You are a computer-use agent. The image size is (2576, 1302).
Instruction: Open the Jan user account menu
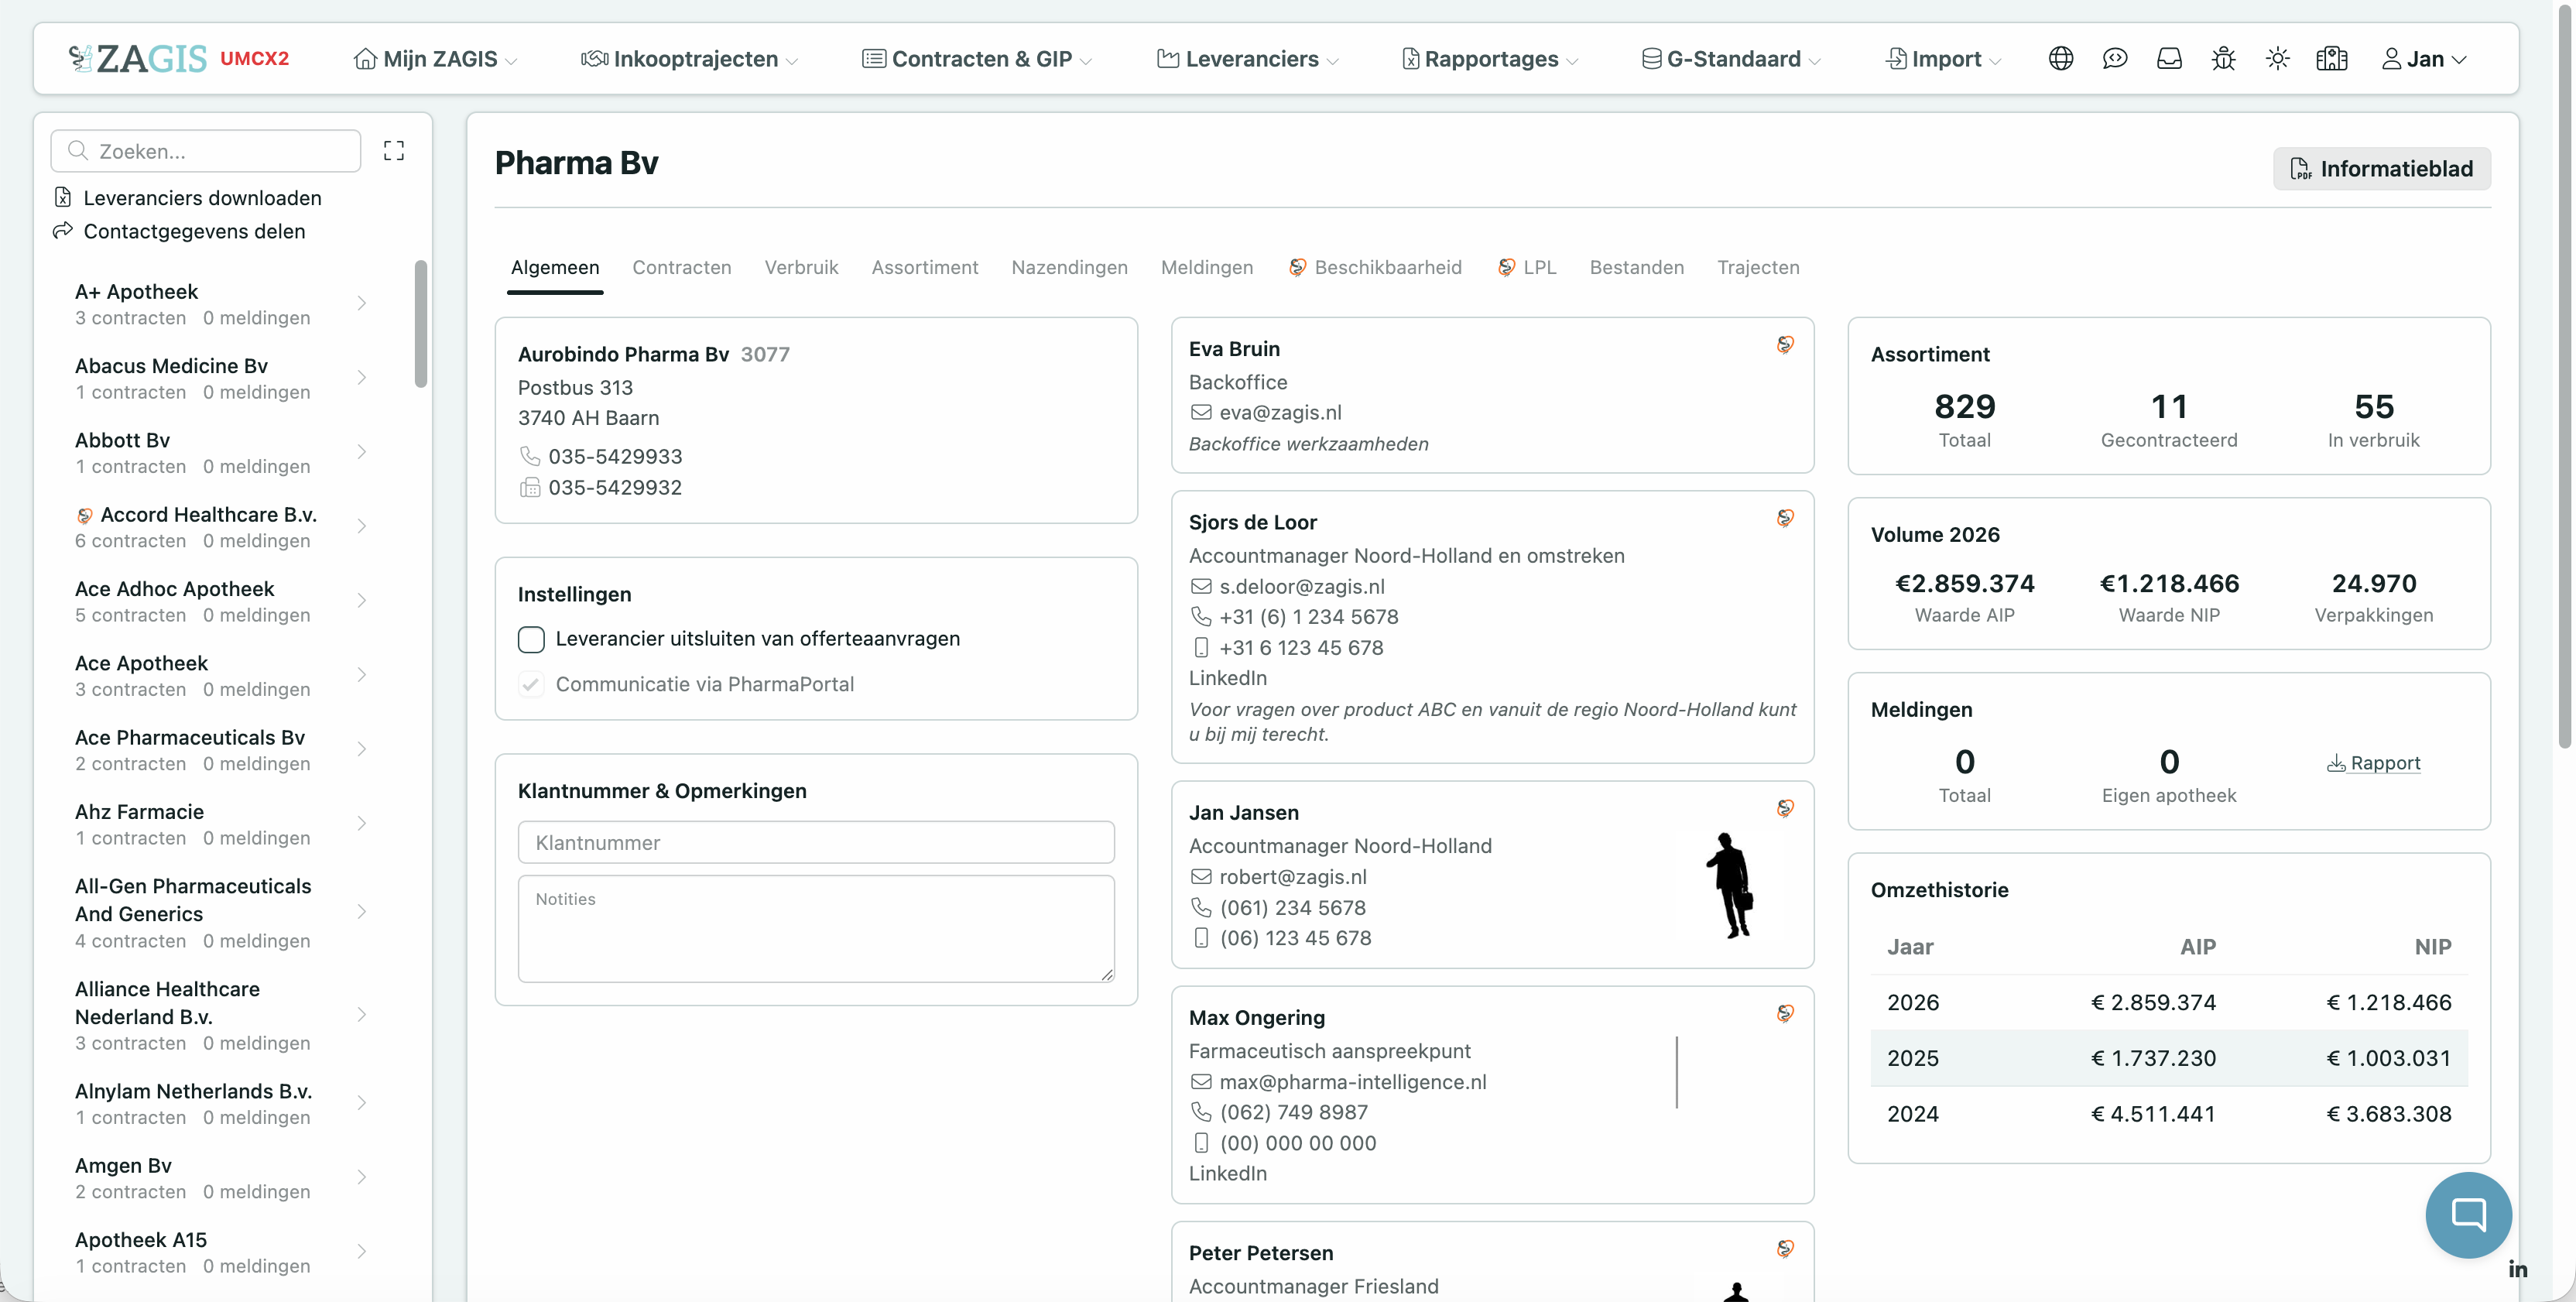(x=2425, y=59)
